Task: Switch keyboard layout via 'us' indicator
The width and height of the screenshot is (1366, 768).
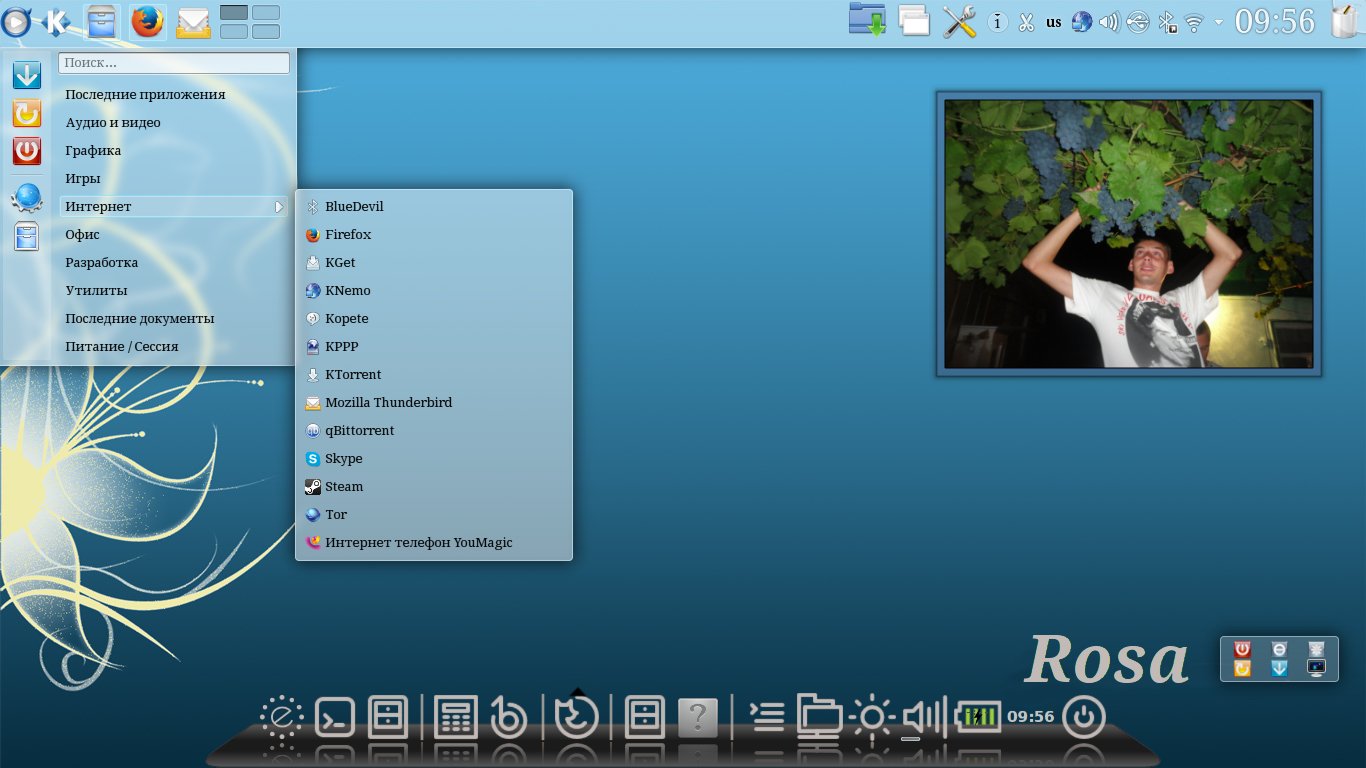Action: click(x=1053, y=22)
